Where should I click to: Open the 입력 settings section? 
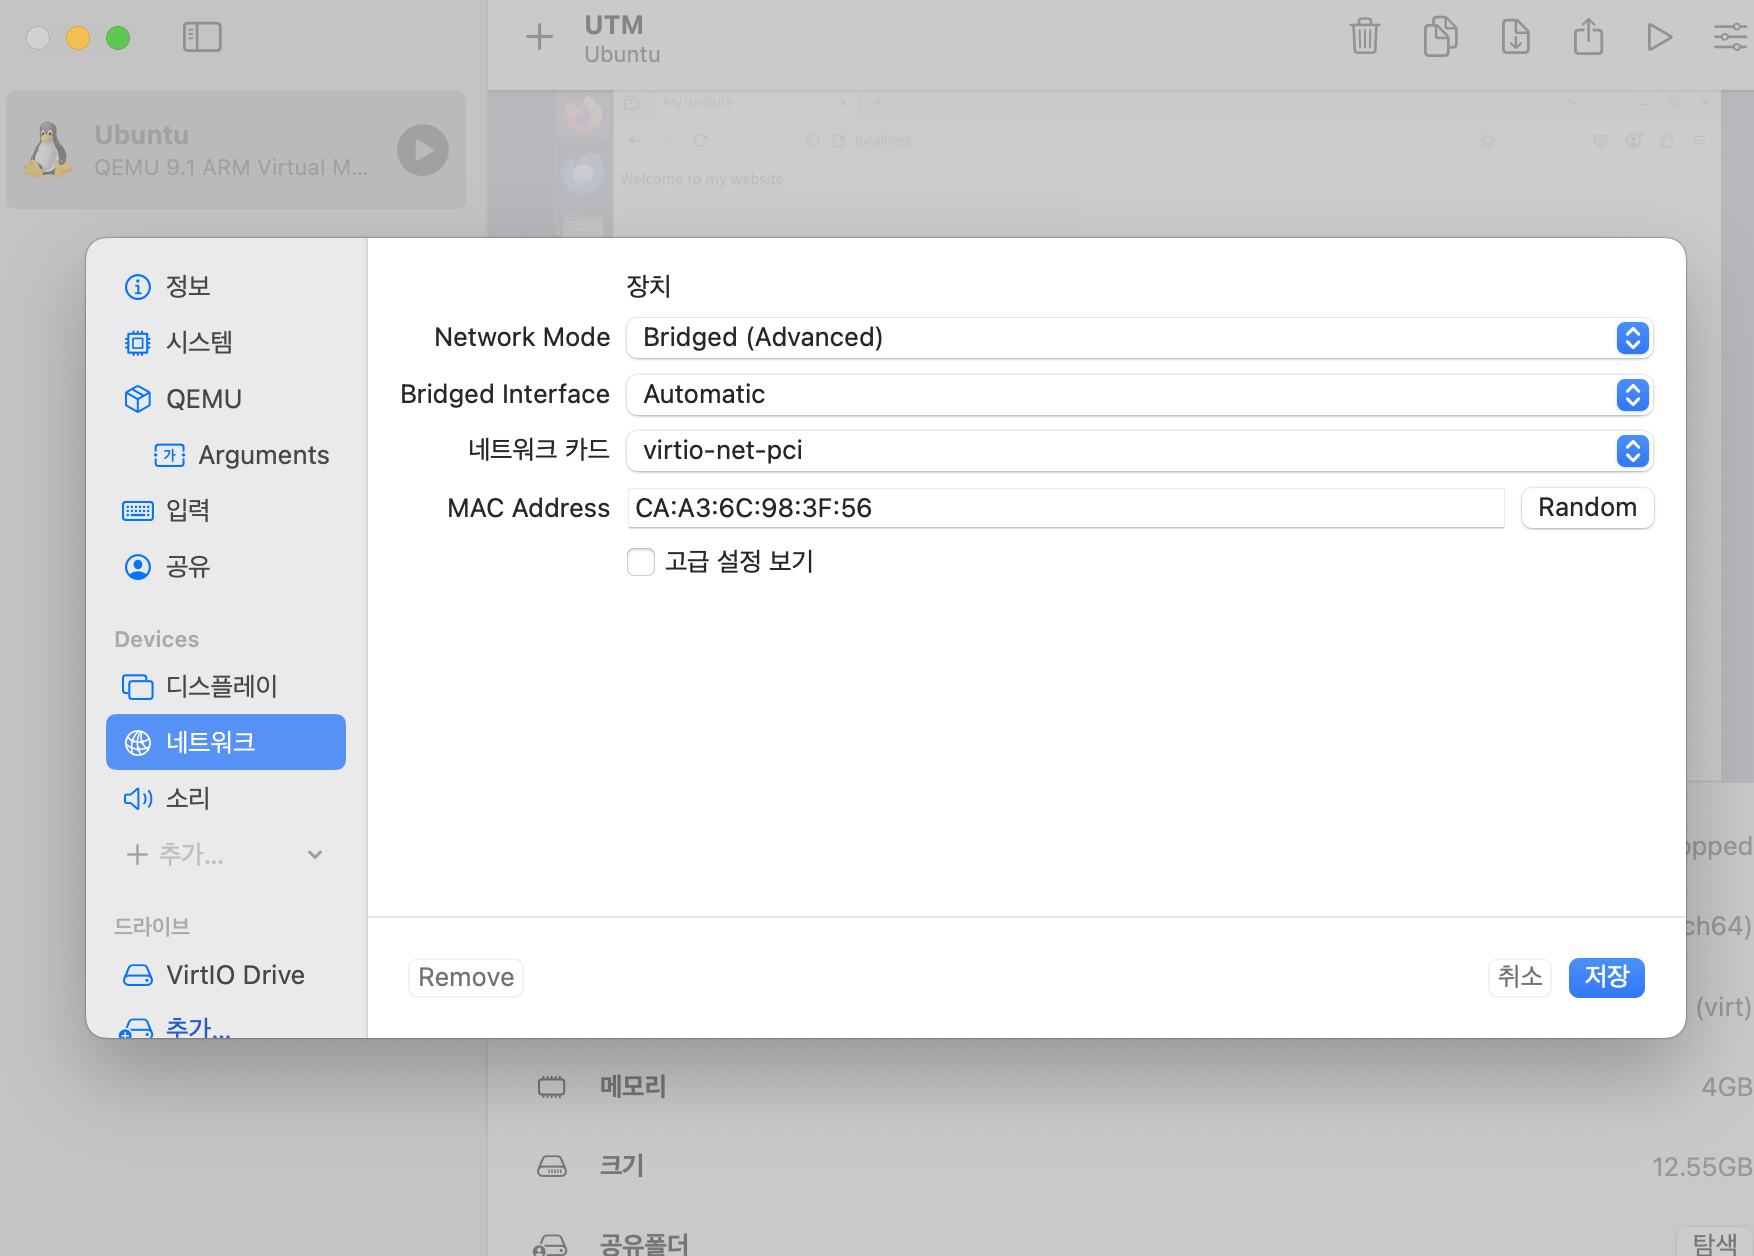226,511
